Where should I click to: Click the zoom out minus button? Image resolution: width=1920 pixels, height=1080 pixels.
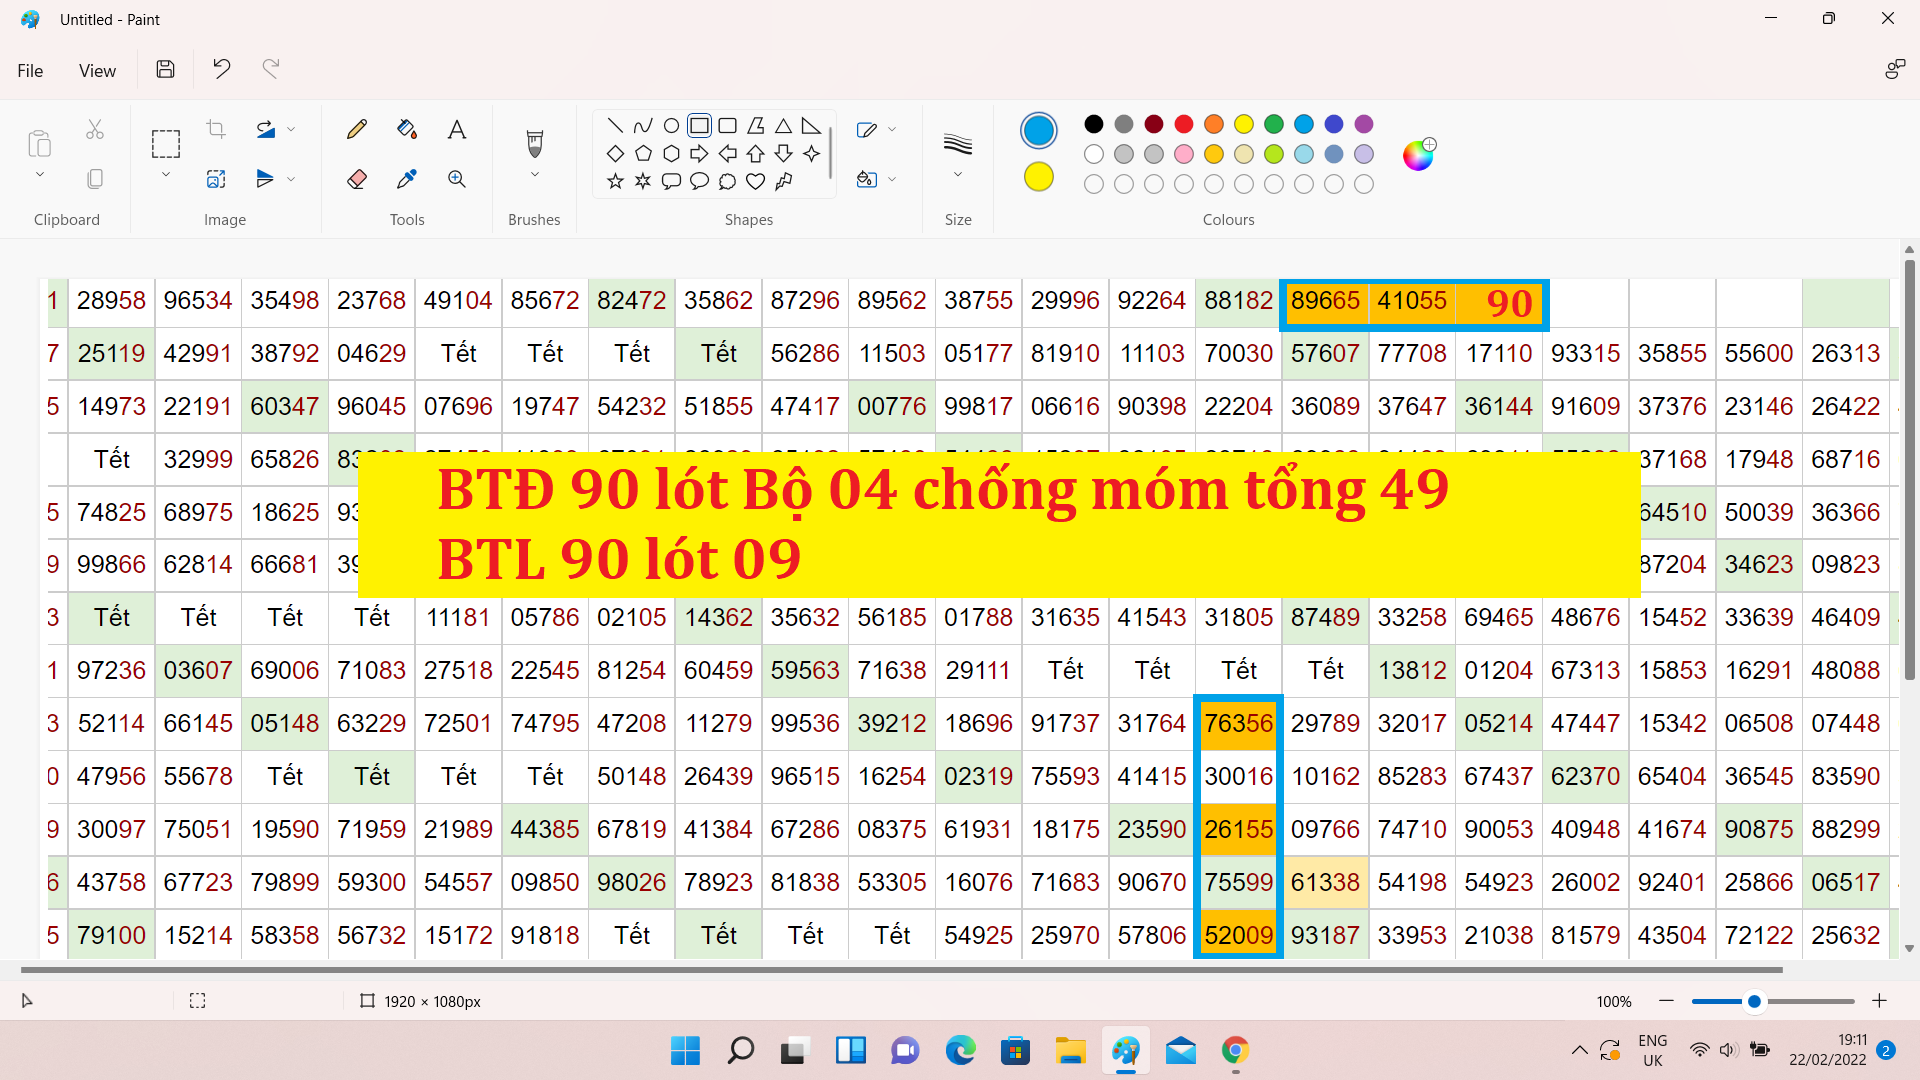1666,1001
